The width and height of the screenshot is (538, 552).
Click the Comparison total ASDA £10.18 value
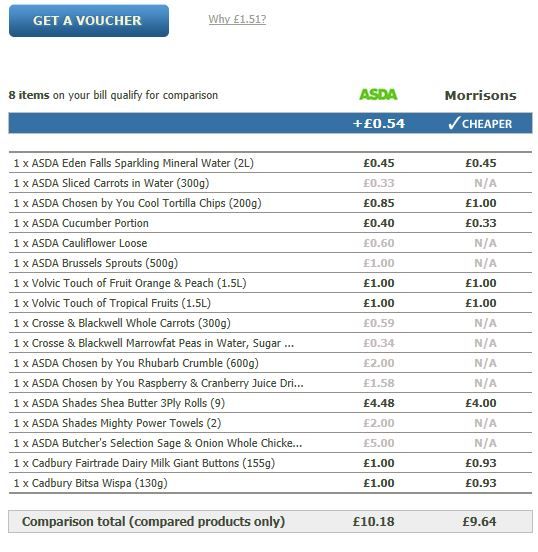click(x=374, y=522)
